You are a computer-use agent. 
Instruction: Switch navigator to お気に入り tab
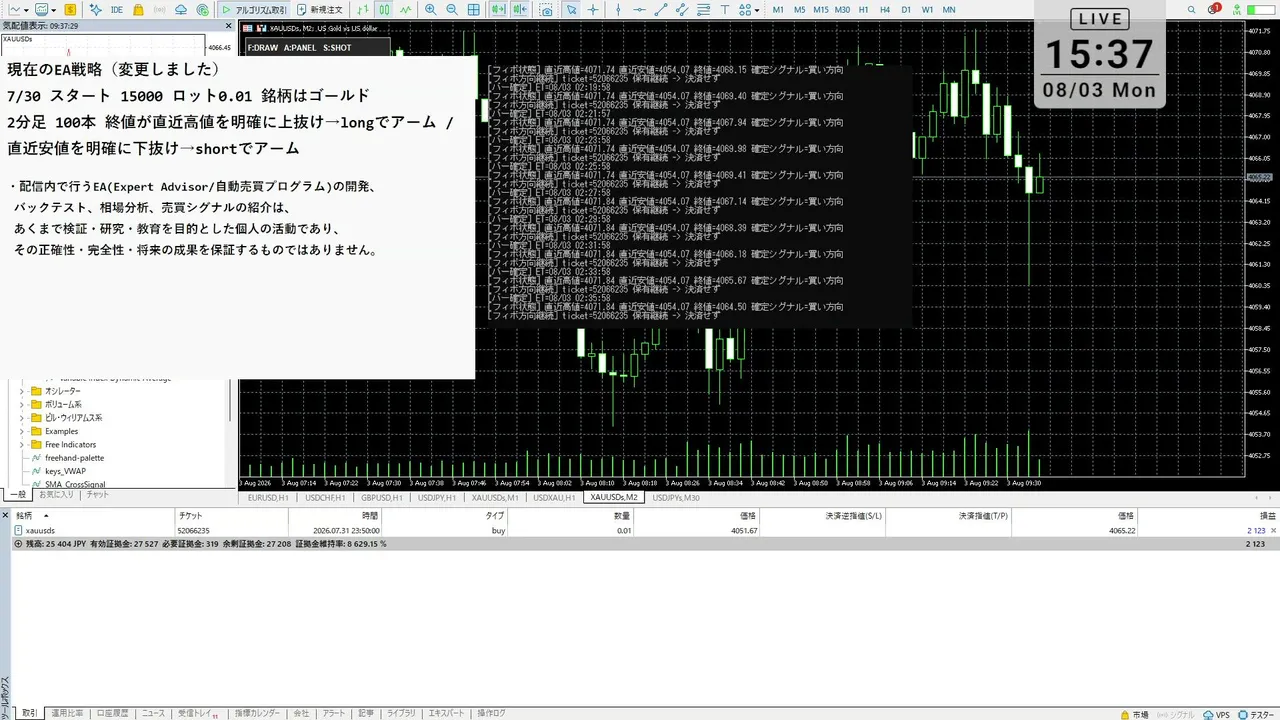pos(56,494)
